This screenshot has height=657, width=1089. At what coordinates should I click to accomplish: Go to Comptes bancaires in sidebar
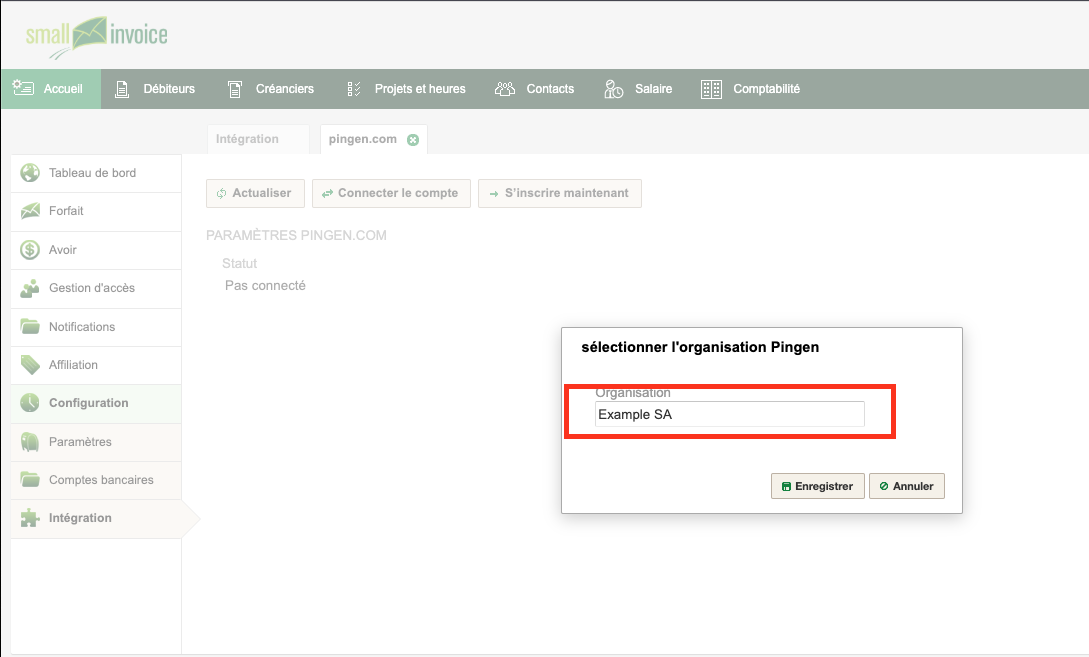(96, 480)
